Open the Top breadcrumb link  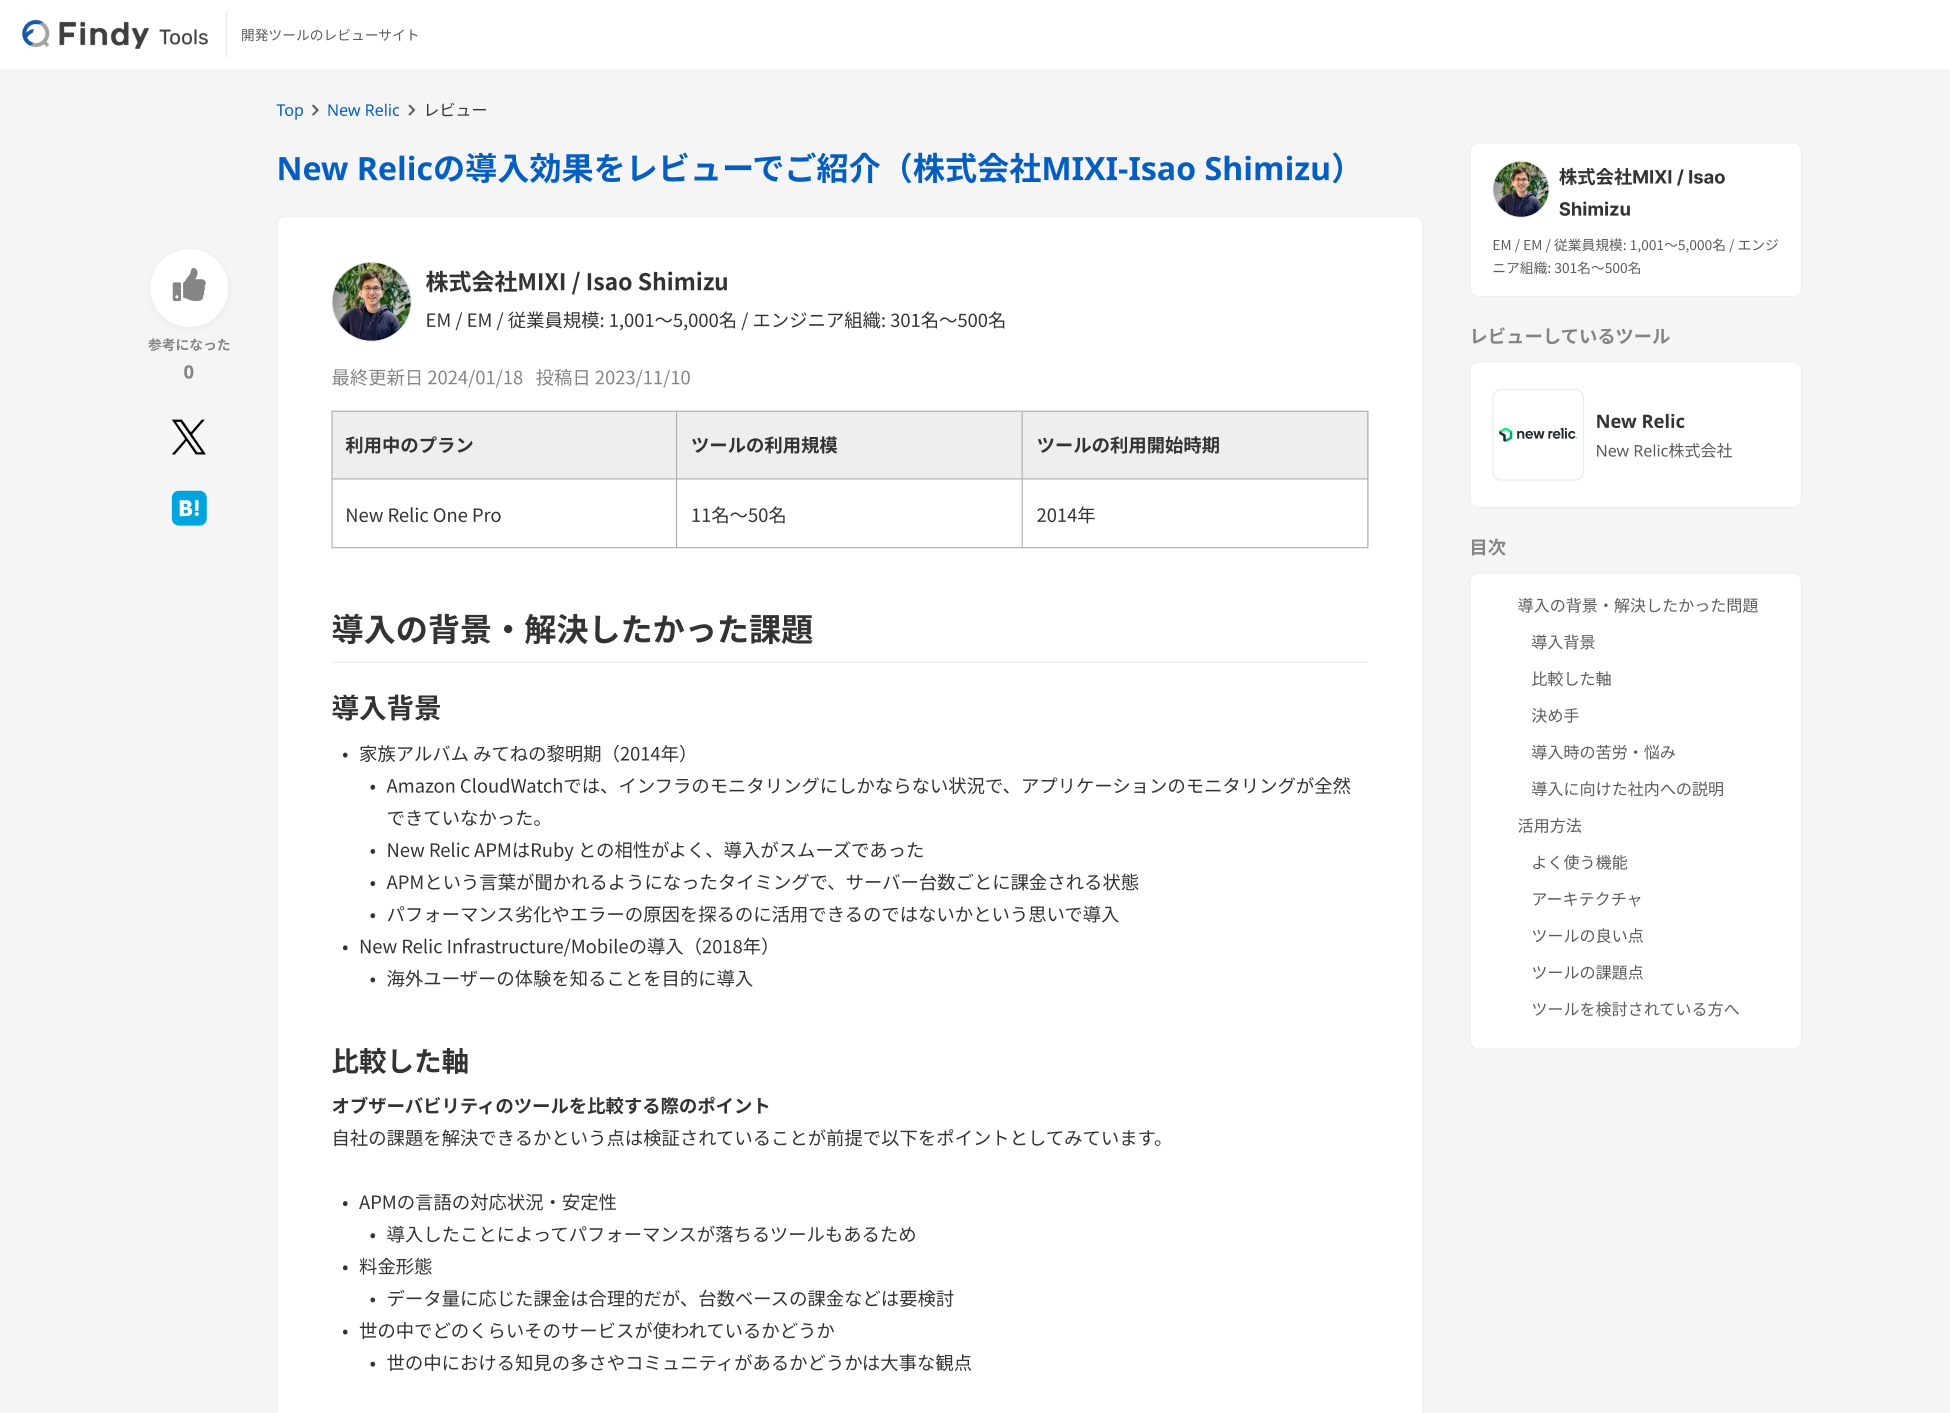click(289, 110)
